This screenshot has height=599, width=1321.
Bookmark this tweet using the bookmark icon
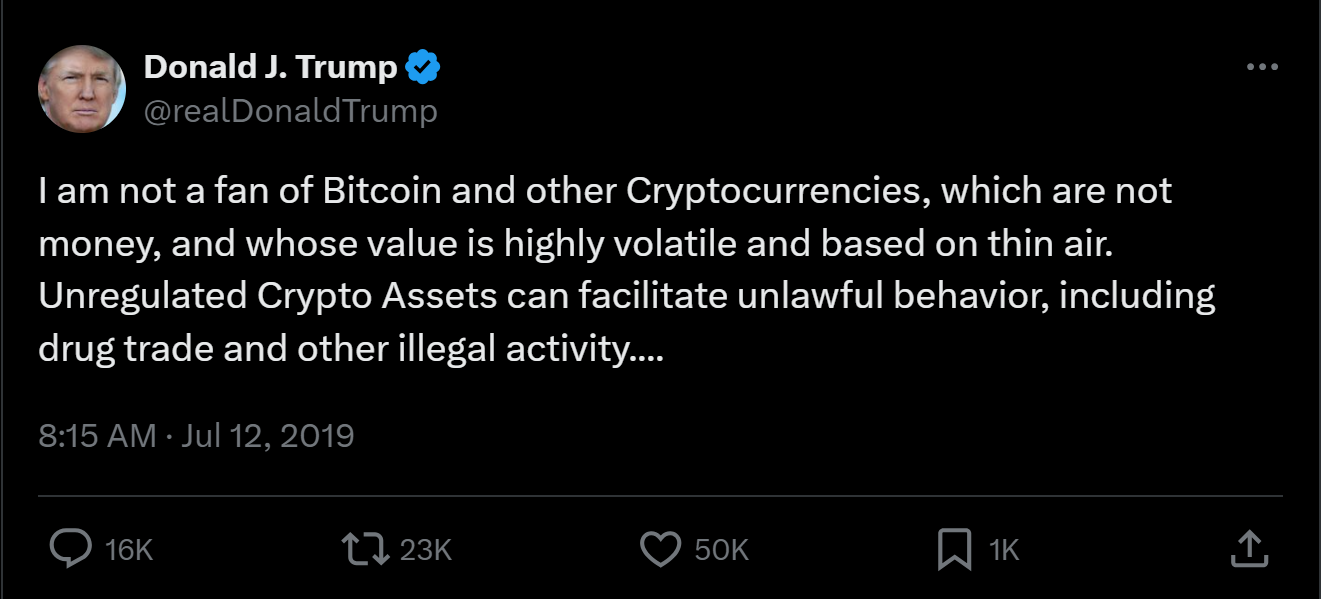point(955,549)
